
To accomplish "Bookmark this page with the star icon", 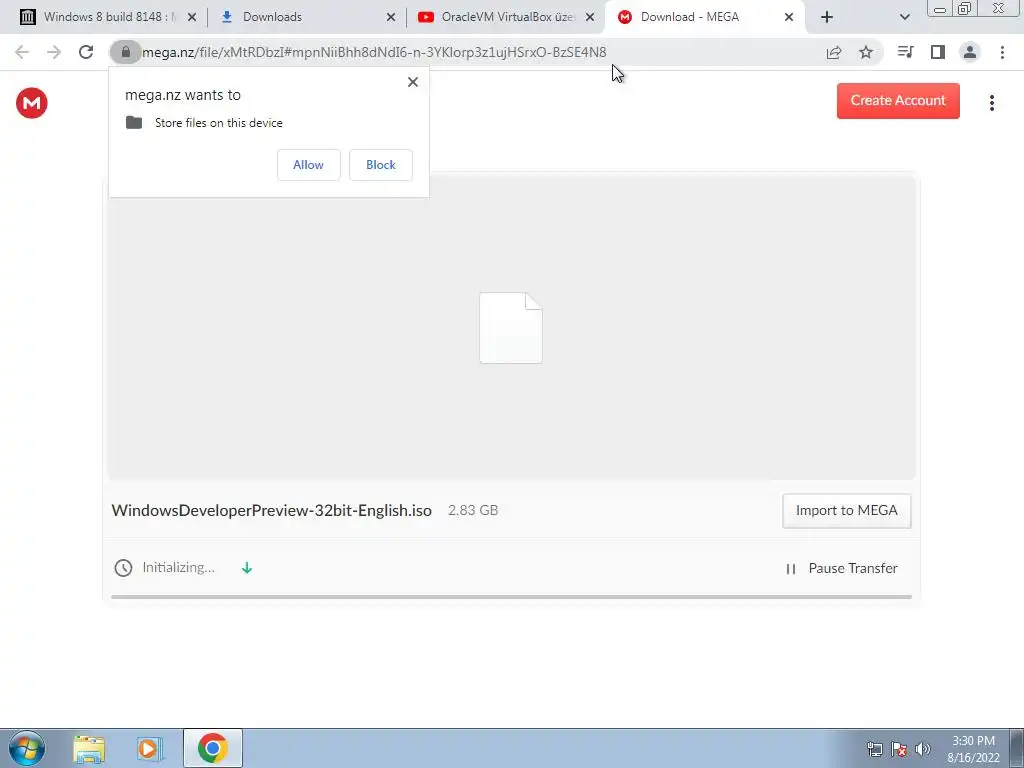I will pyautogui.click(x=866, y=52).
